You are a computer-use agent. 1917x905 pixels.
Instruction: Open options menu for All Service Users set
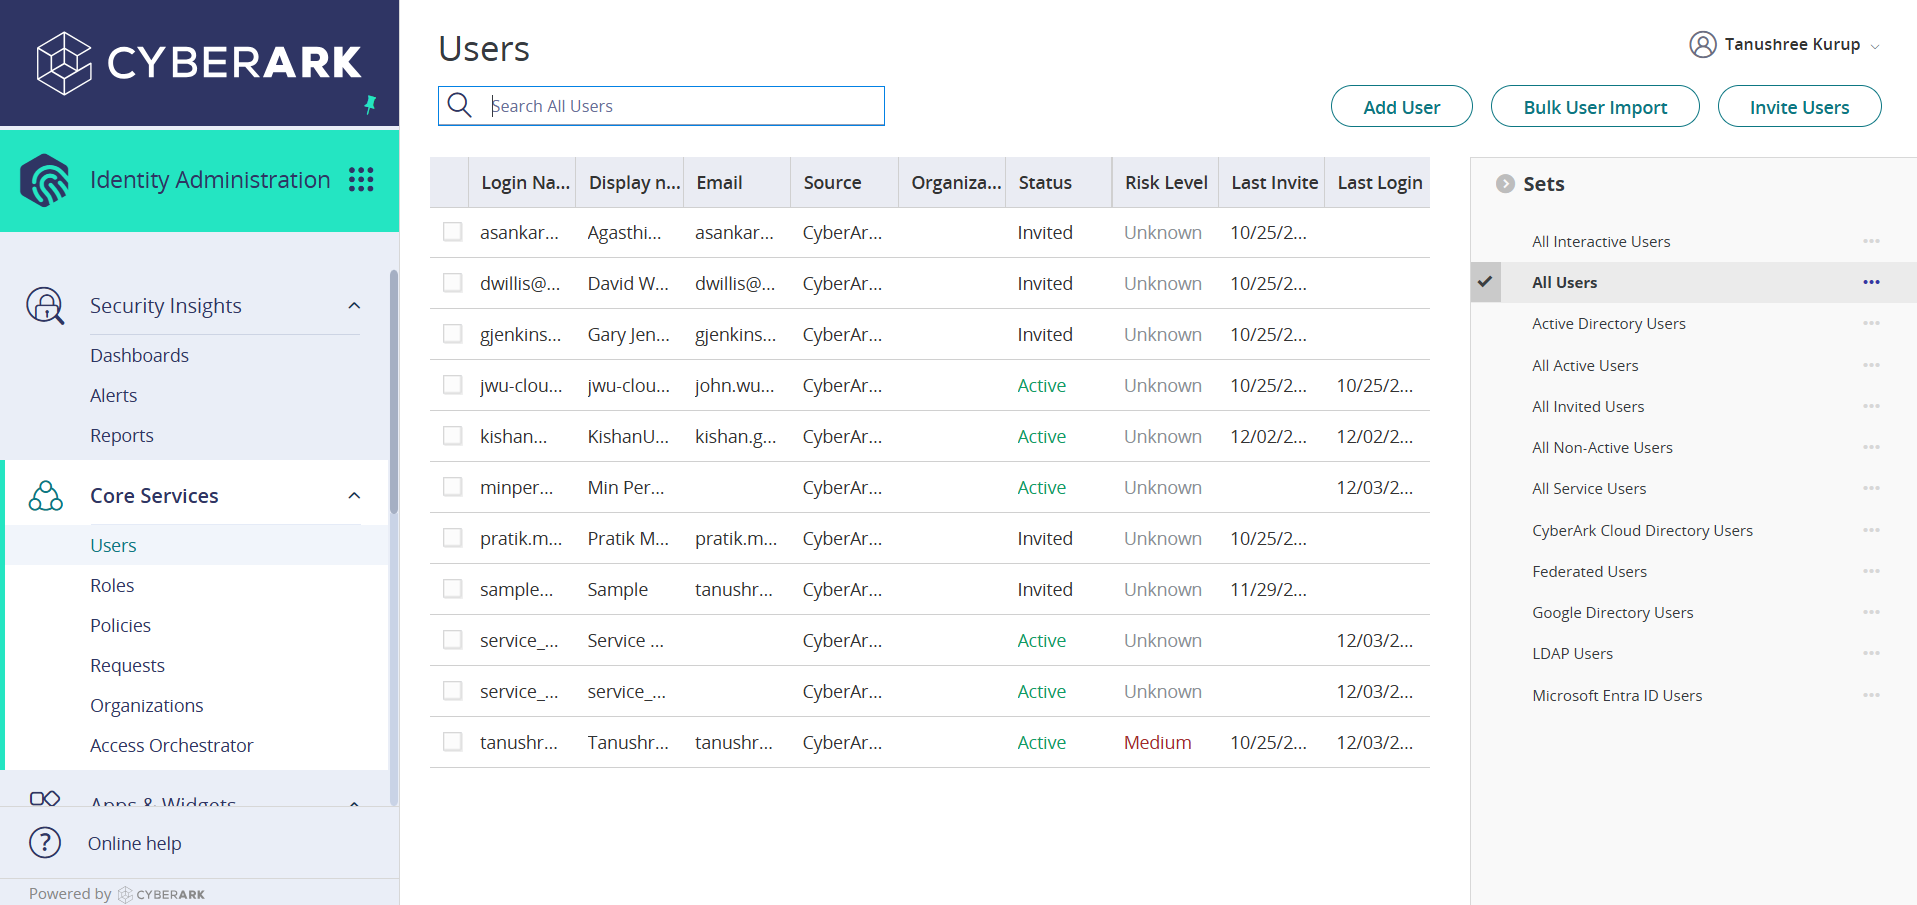tap(1871, 488)
